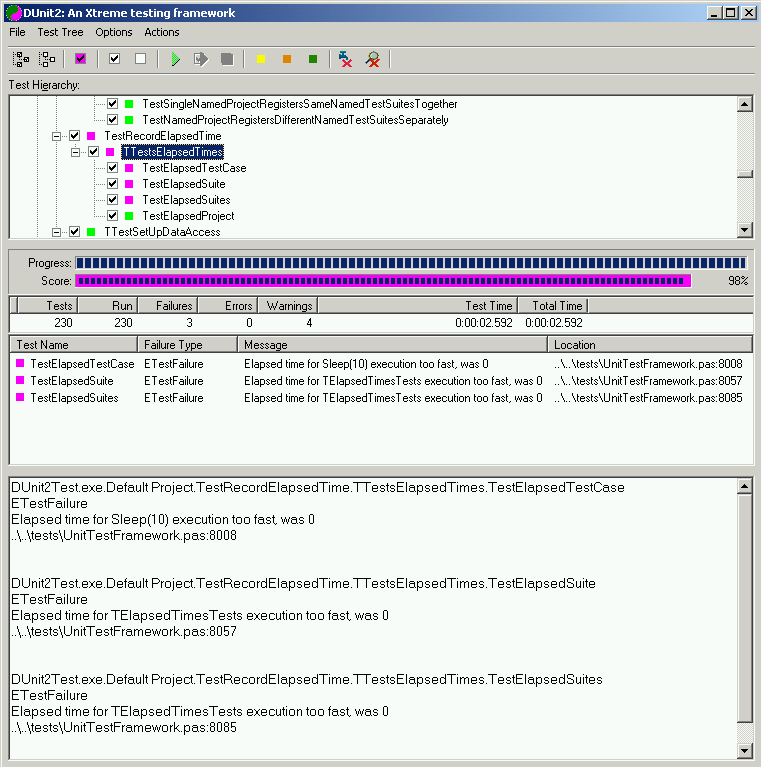
Task: Toggle the TestElapsedSuites checkbox in the tree
Action: coord(112,200)
